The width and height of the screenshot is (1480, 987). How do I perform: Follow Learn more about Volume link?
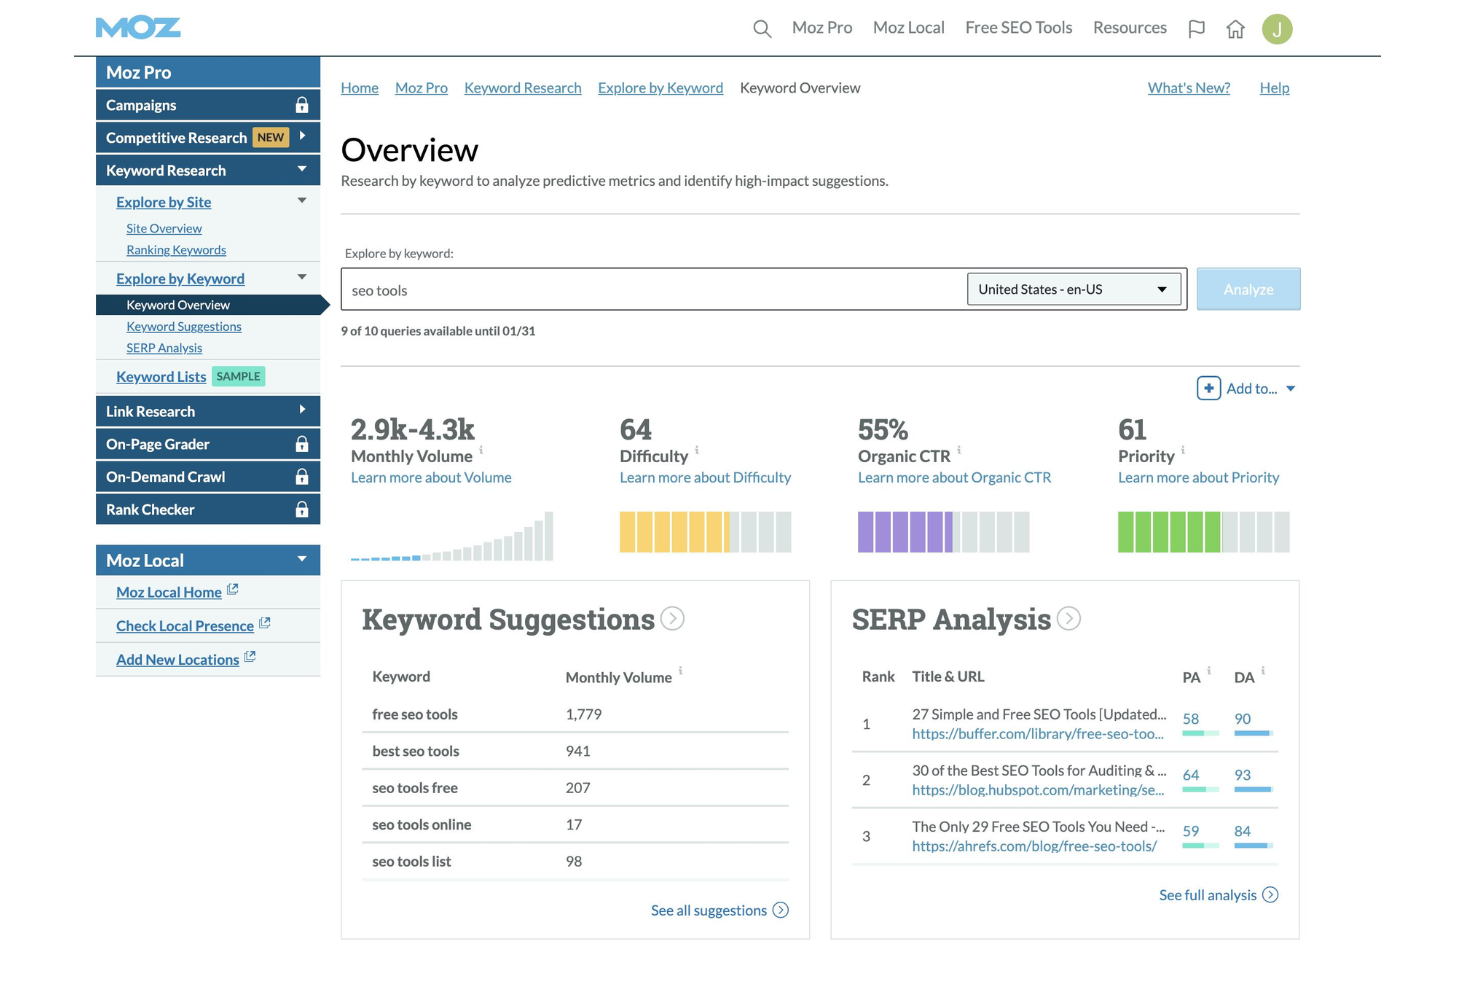[x=431, y=478]
